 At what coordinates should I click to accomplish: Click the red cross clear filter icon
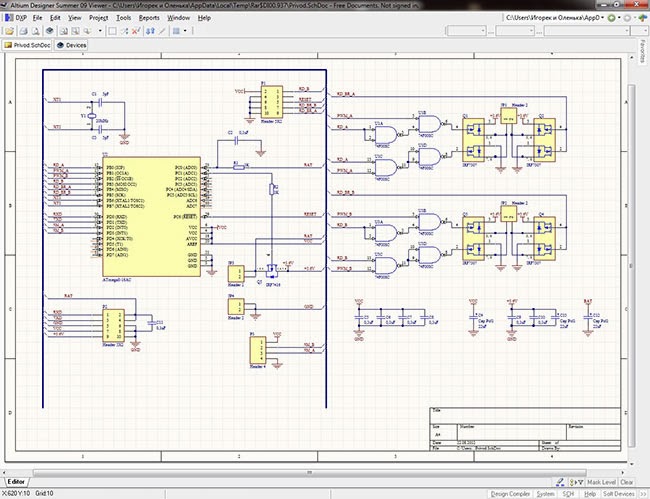(x=136, y=31)
